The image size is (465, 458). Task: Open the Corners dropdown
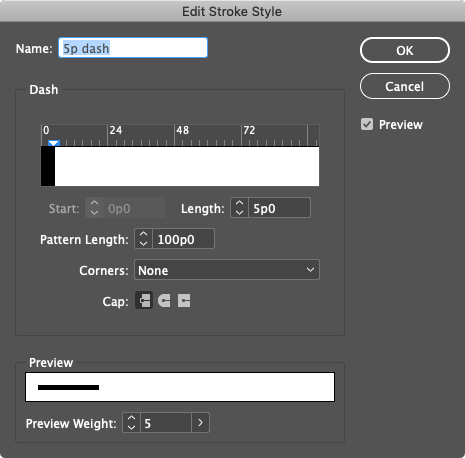[227, 270]
